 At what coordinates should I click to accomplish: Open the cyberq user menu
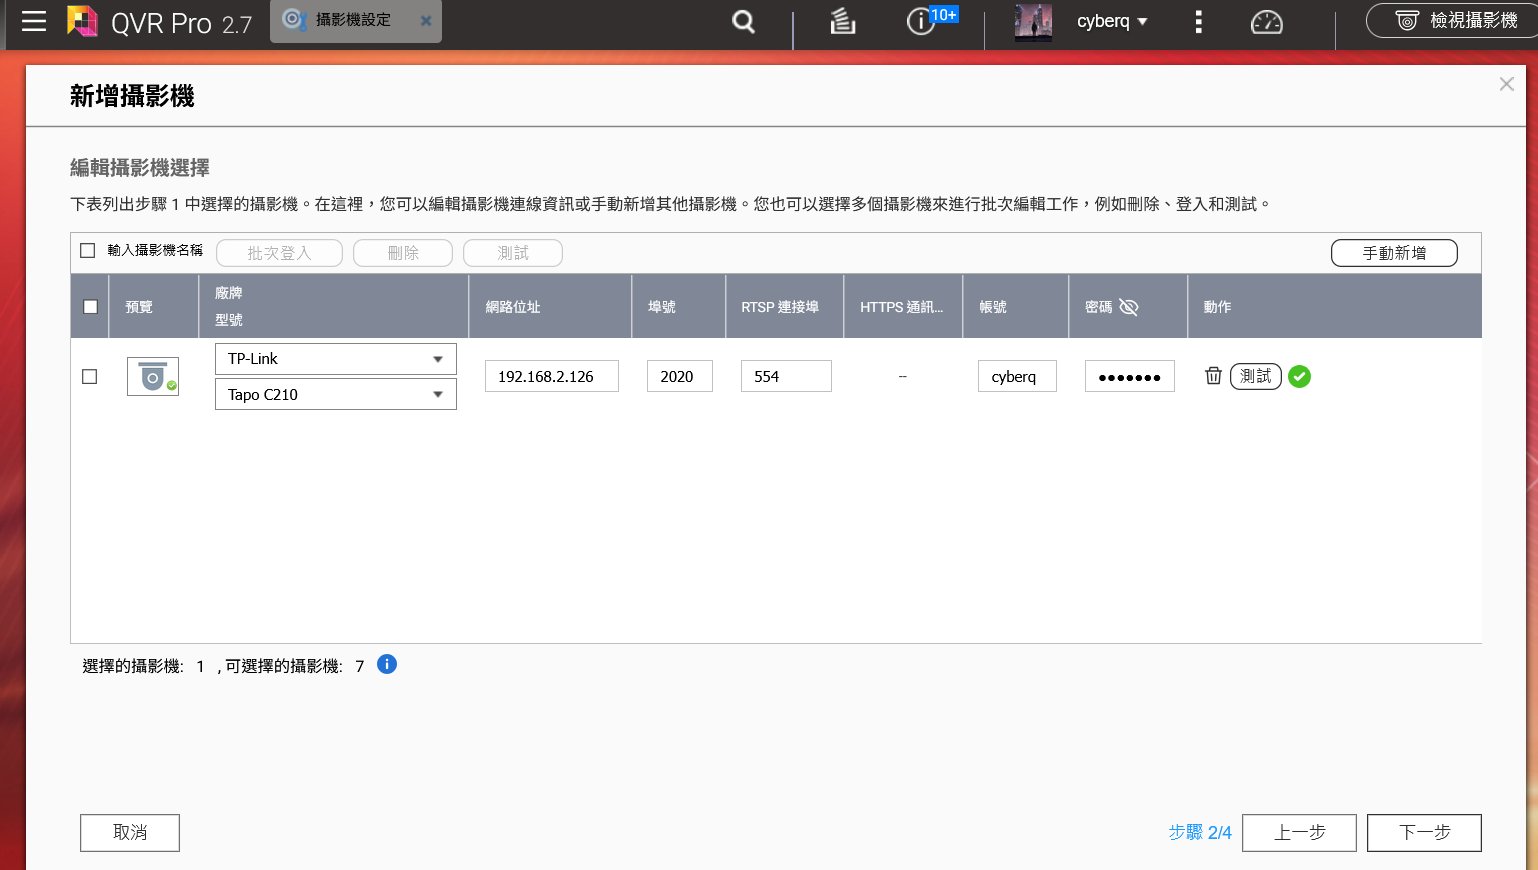tap(1111, 21)
